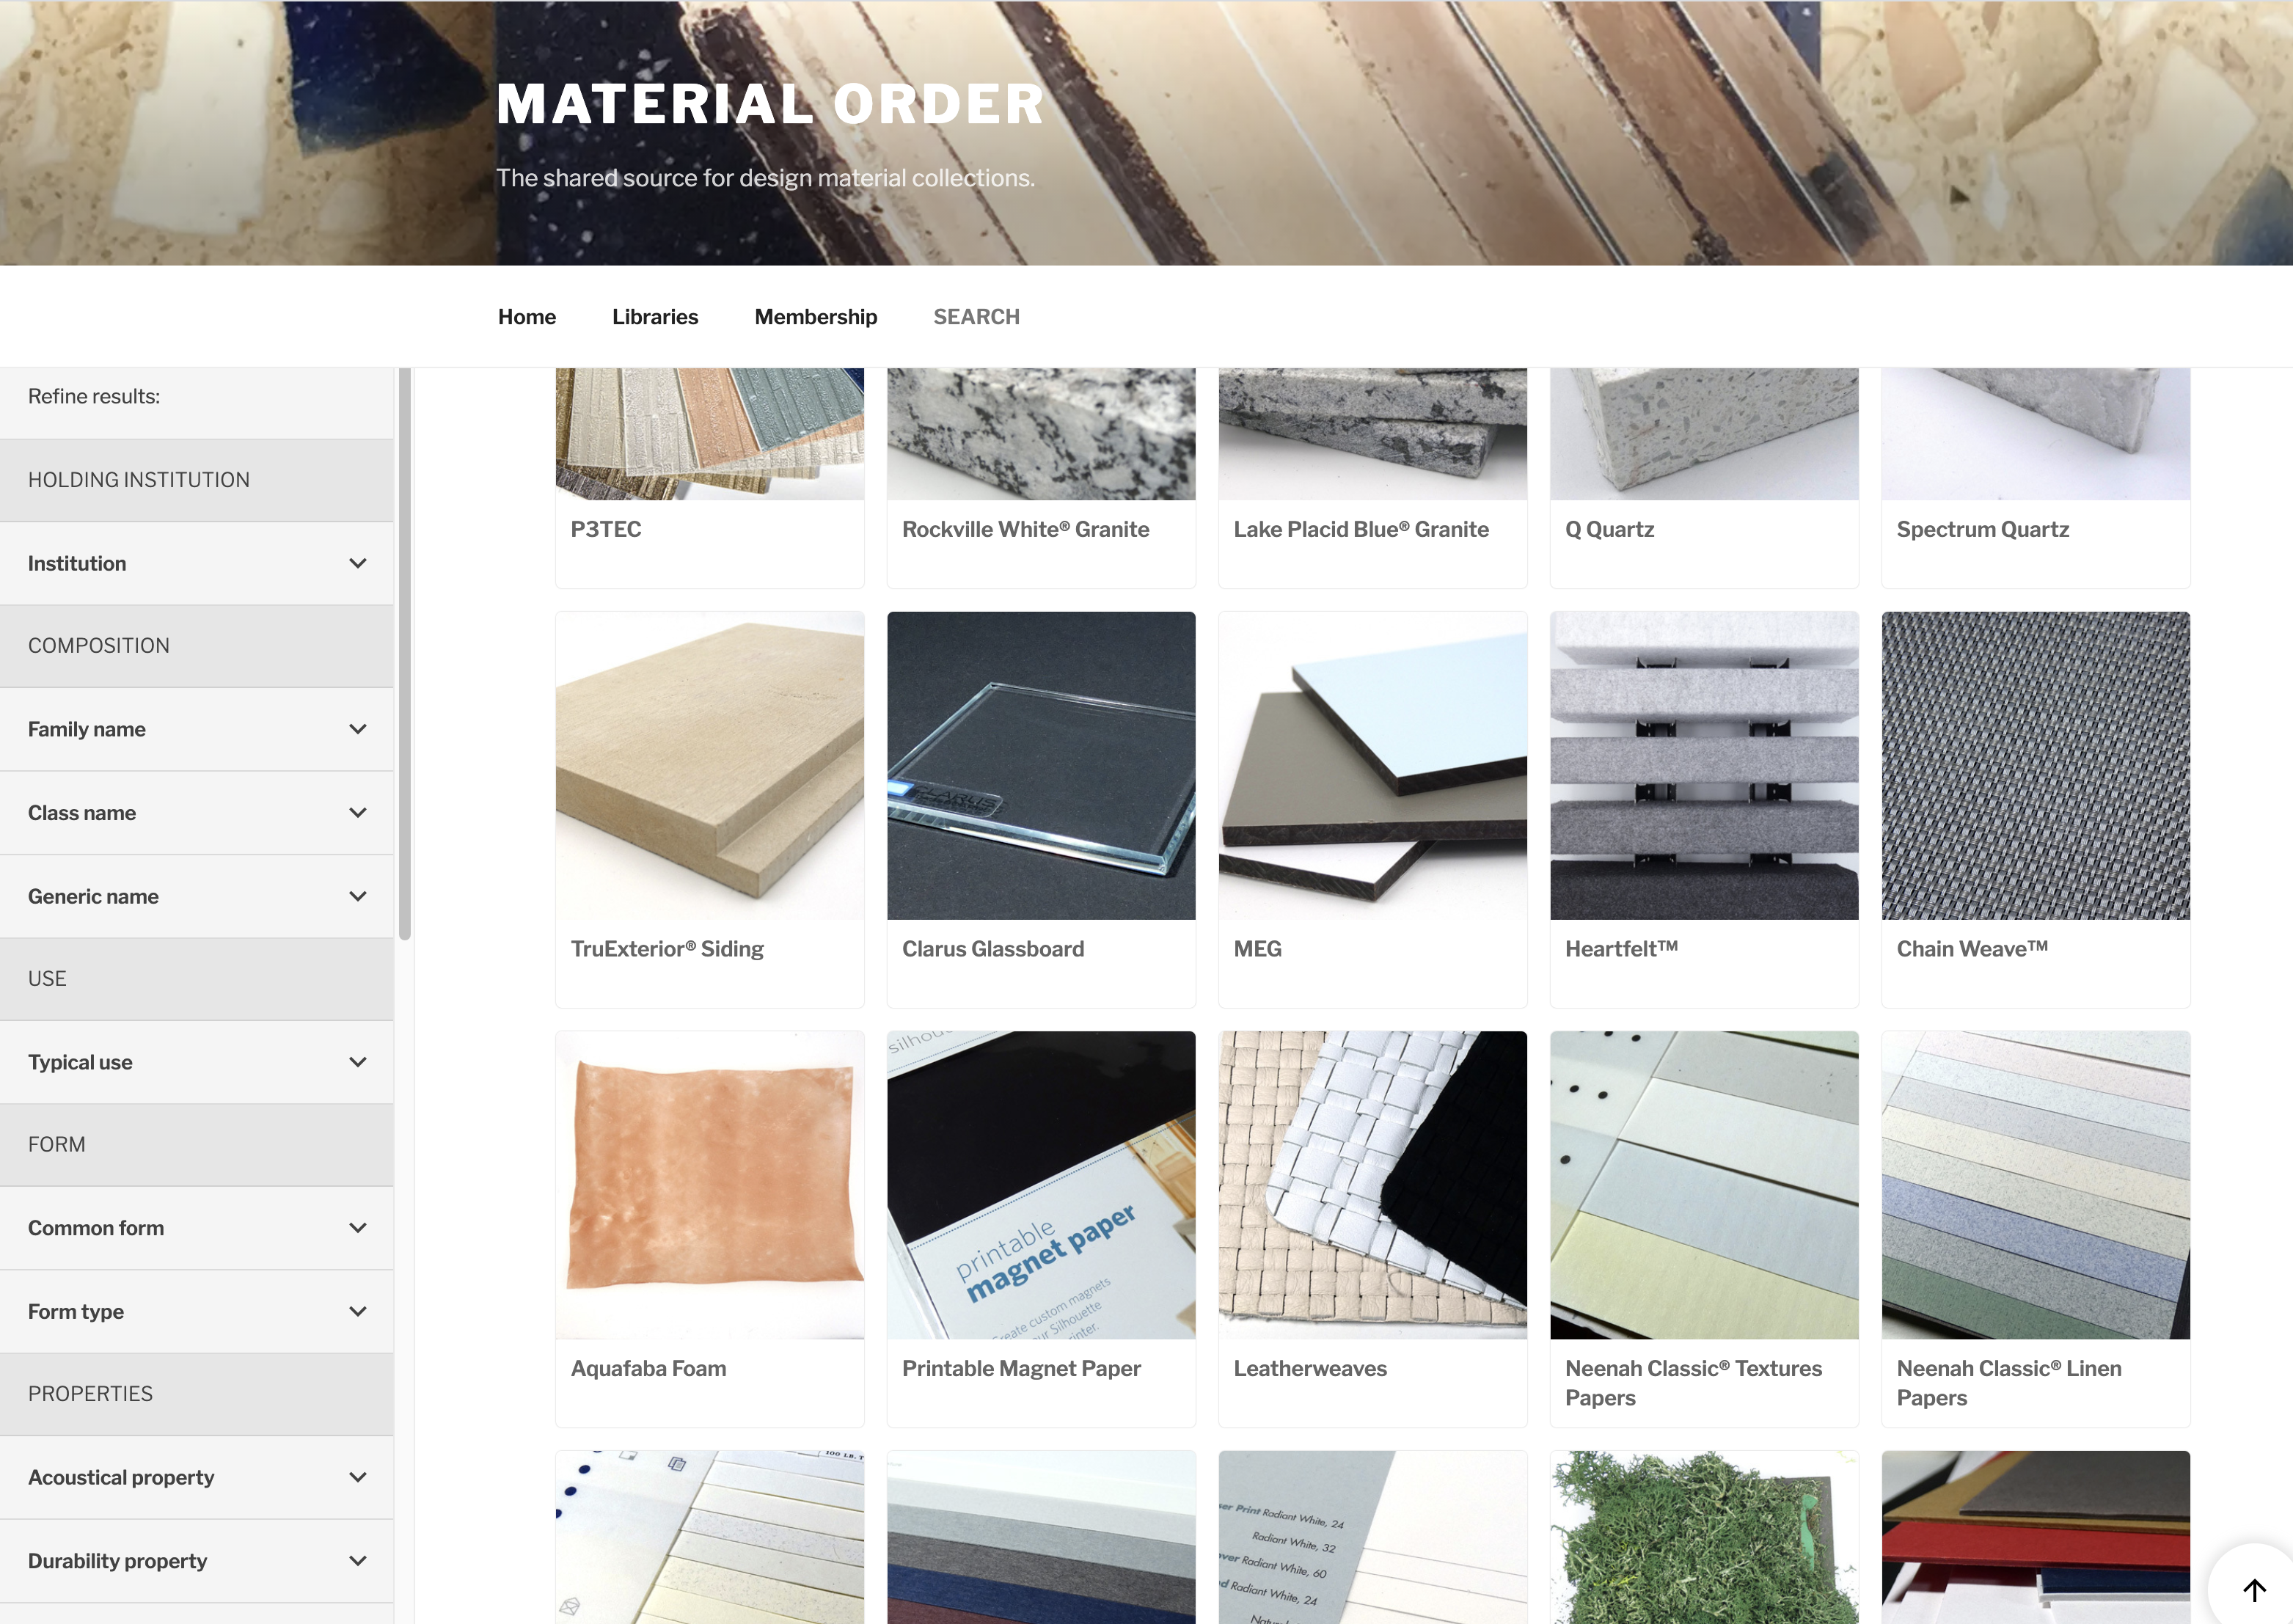The height and width of the screenshot is (1624, 2293).
Task: Select the Leatherweaves thumbnail image
Action: [x=1373, y=1185]
